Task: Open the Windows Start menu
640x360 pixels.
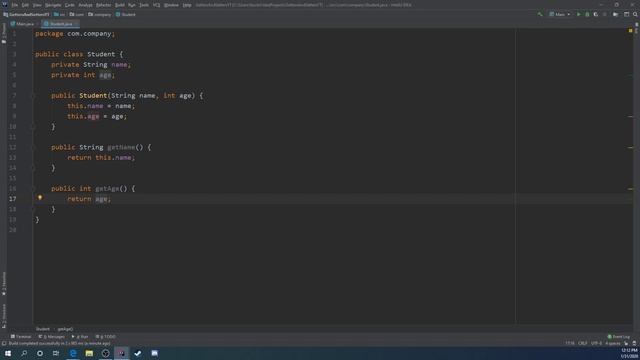Action: (8, 353)
